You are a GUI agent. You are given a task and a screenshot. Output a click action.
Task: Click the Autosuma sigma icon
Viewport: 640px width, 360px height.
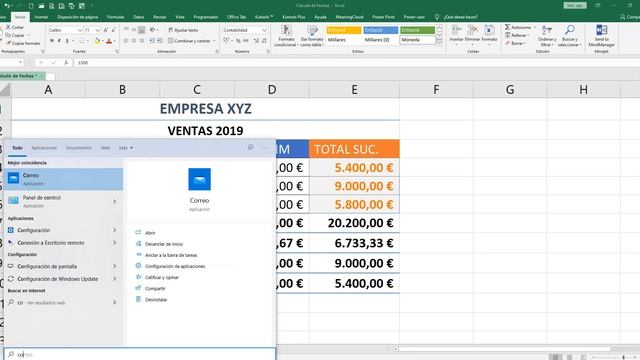(x=507, y=27)
